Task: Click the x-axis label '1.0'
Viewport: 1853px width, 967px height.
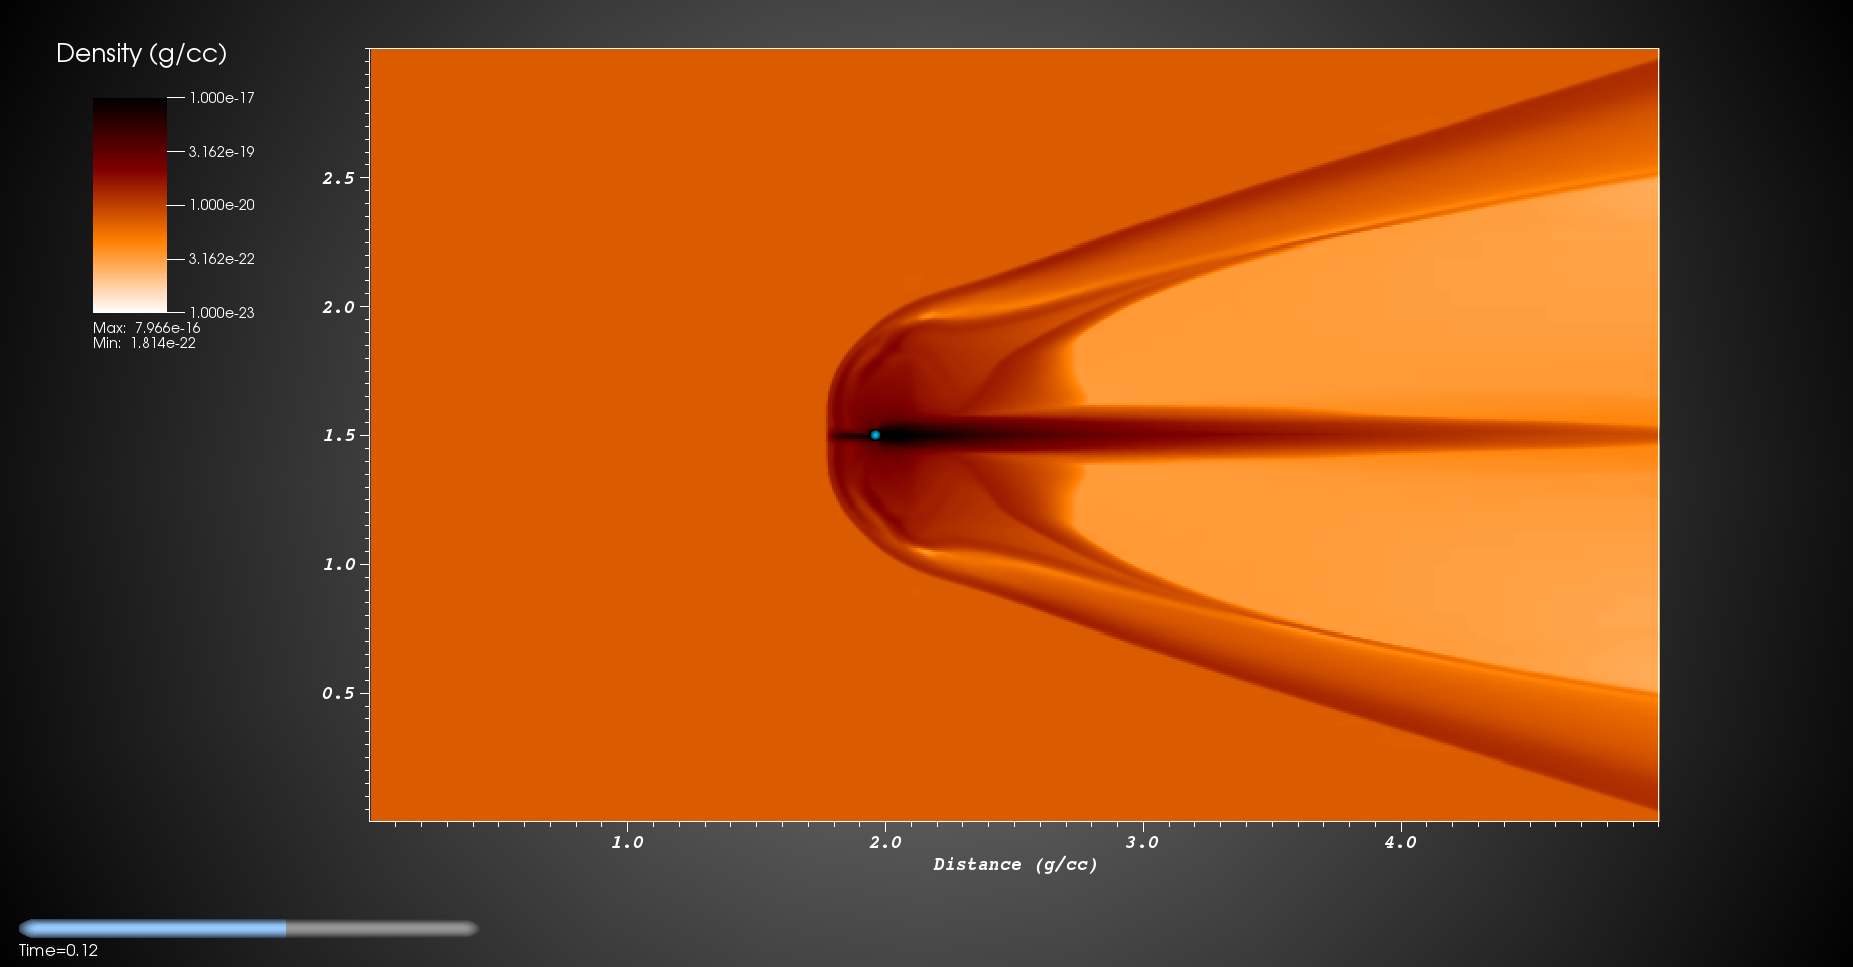Action: 627,842
